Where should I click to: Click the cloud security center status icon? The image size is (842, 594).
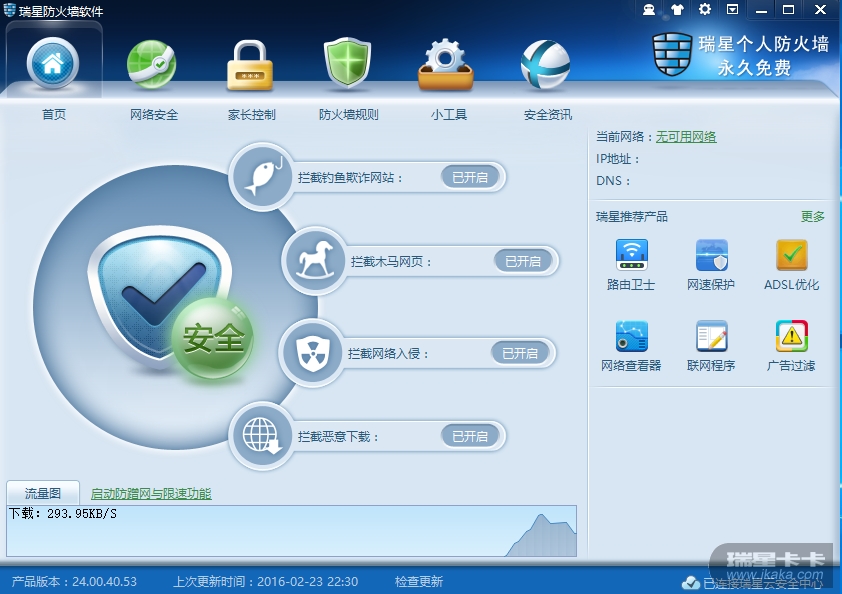point(691,583)
